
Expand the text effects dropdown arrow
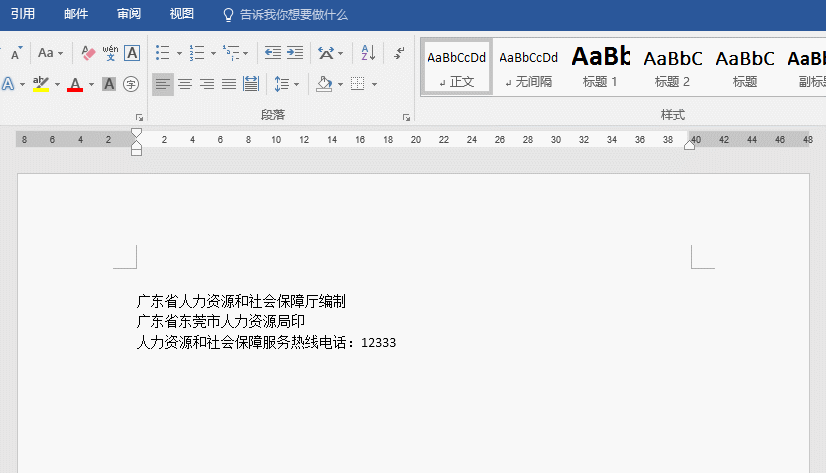pyautogui.click(x=22, y=84)
